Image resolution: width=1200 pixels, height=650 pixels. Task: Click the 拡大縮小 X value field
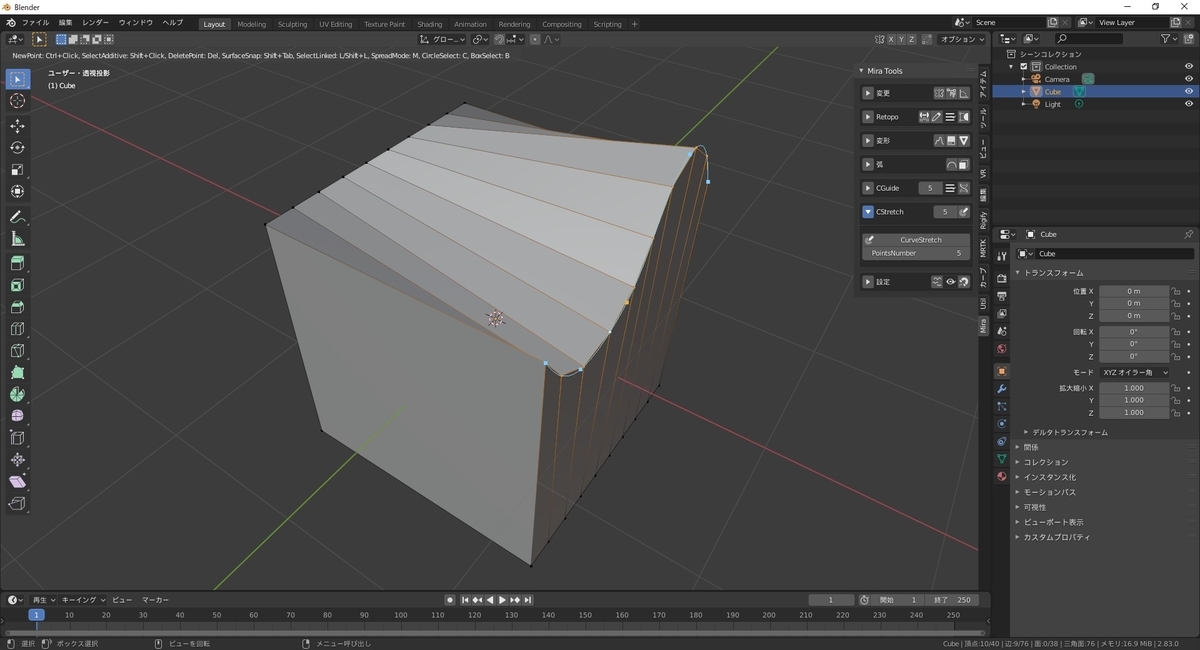[1134, 388]
